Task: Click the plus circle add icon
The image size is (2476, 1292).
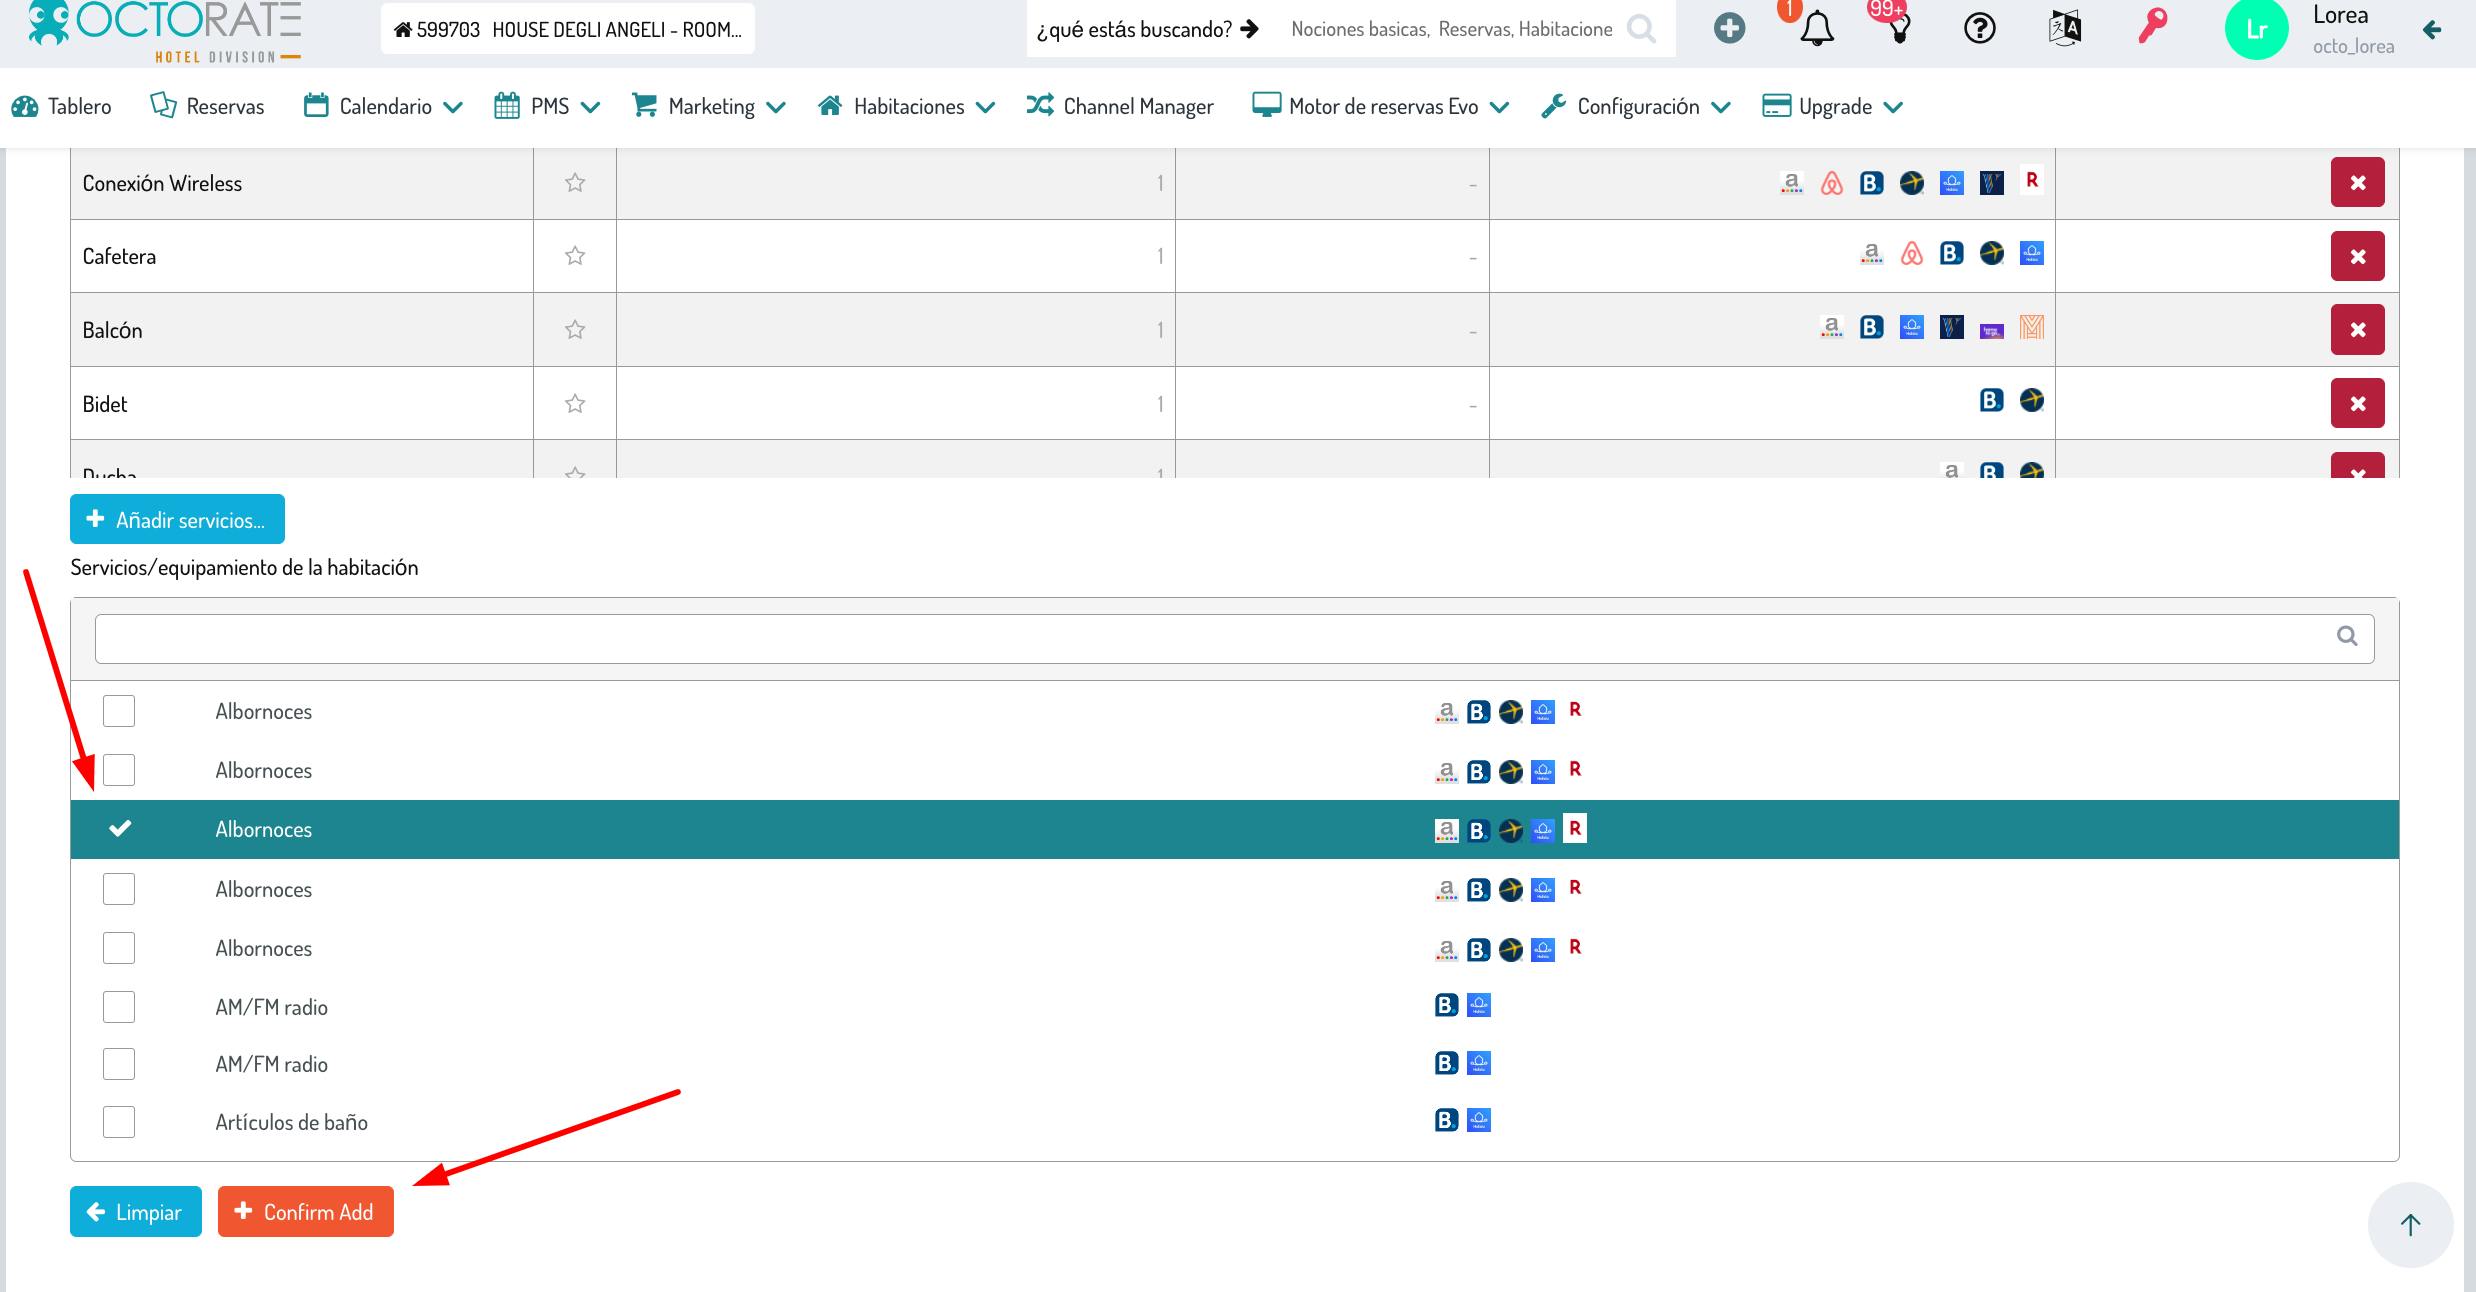Action: pos(1729,28)
